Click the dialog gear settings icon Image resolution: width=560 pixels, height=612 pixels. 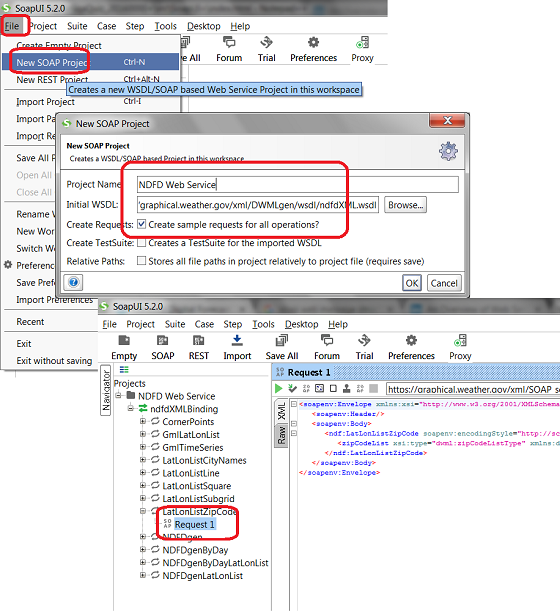coord(448,151)
